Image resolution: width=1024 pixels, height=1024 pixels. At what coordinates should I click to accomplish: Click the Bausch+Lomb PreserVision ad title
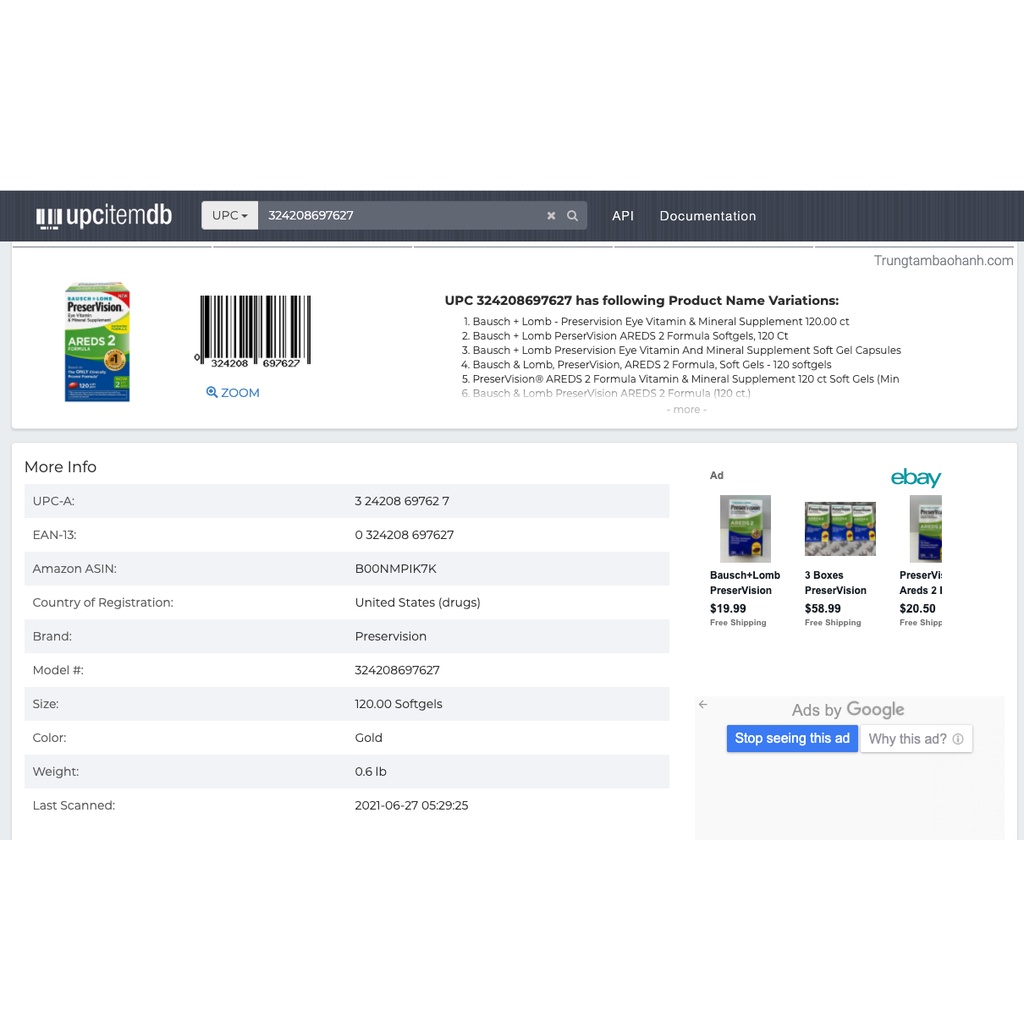click(x=745, y=583)
